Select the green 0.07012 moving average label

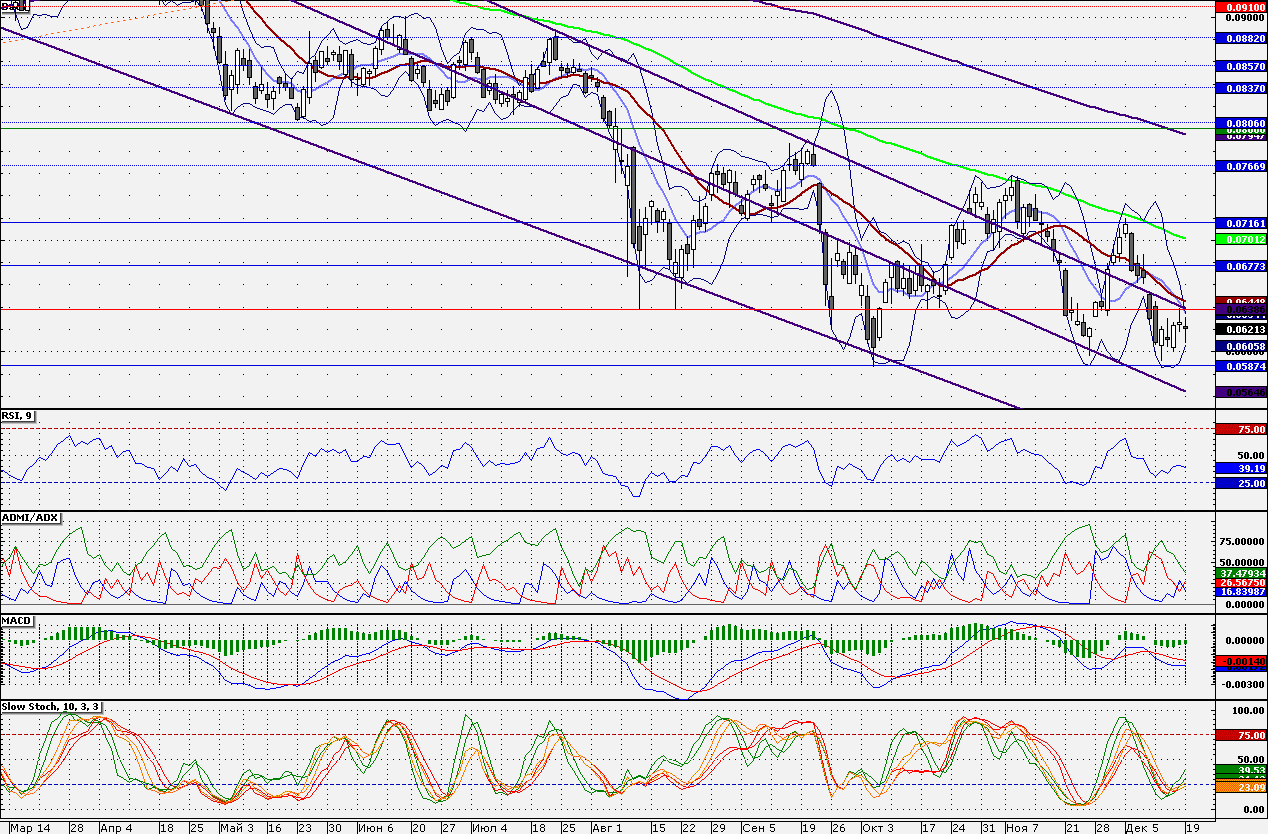pos(1240,240)
